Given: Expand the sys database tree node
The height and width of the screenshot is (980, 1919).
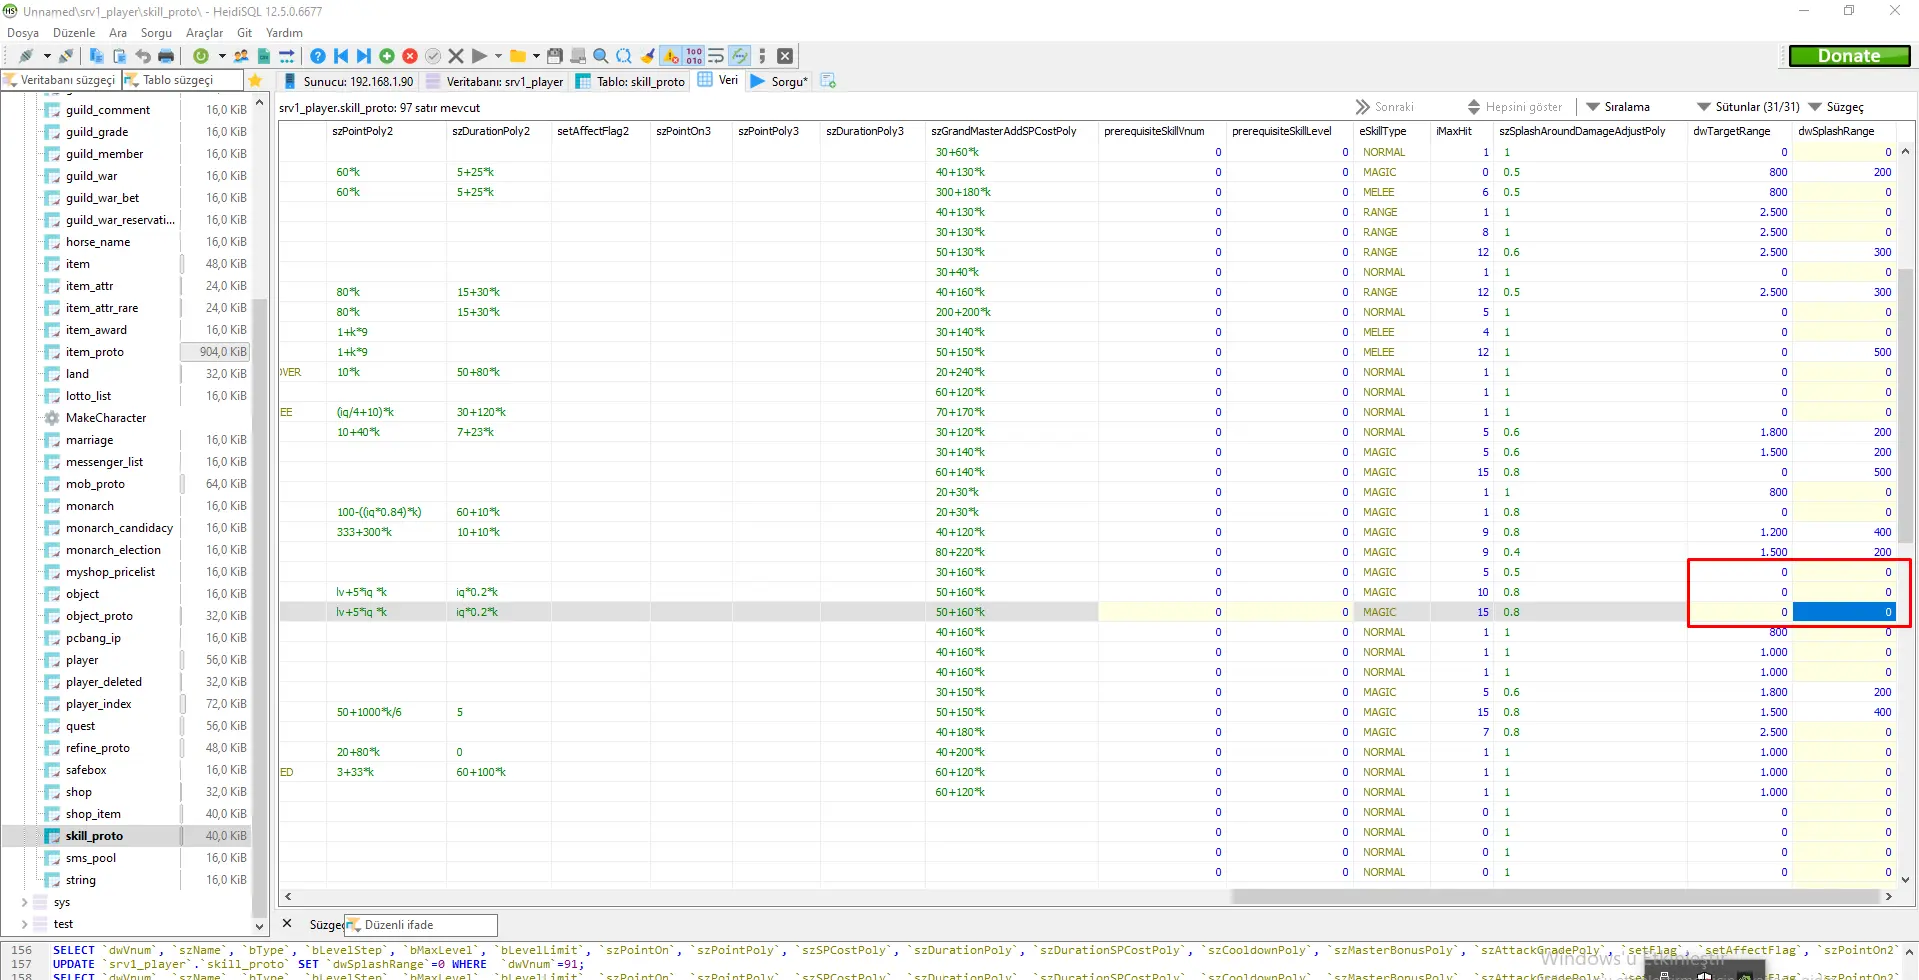Looking at the screenshot, I should coord(24,902).
